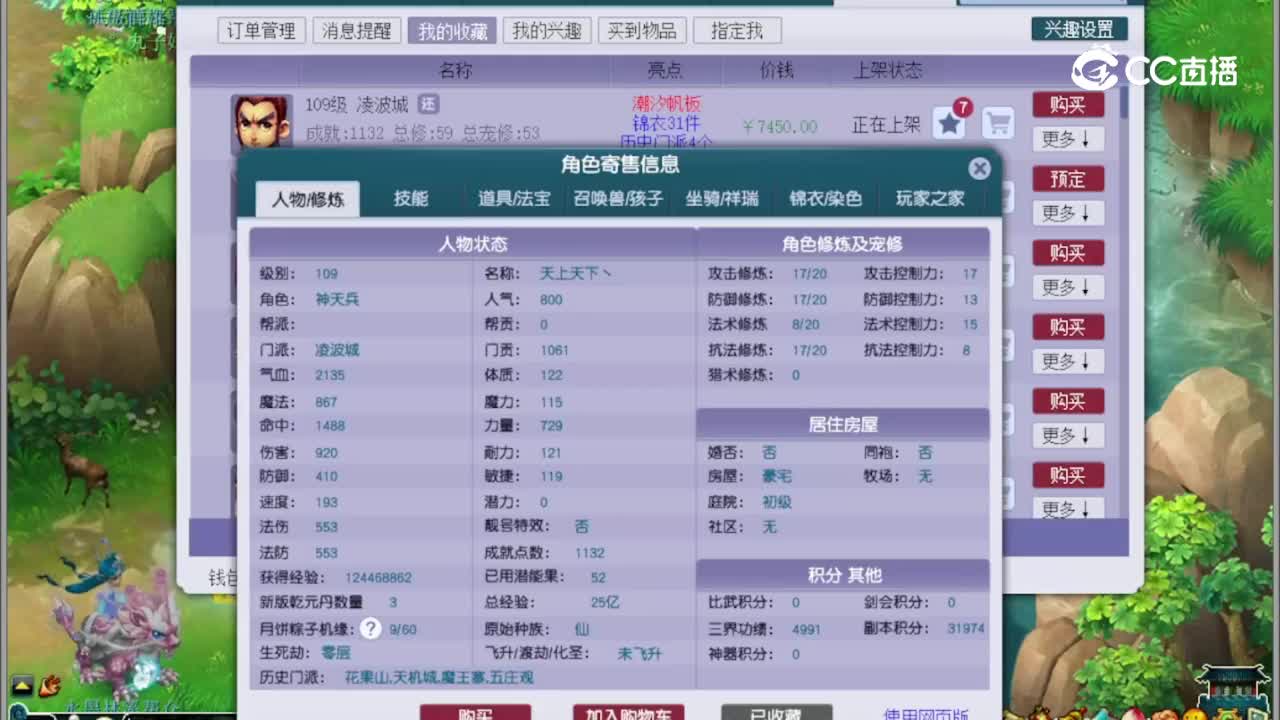
Task: Switch to the 技能 tab
Action: (410, 199)
